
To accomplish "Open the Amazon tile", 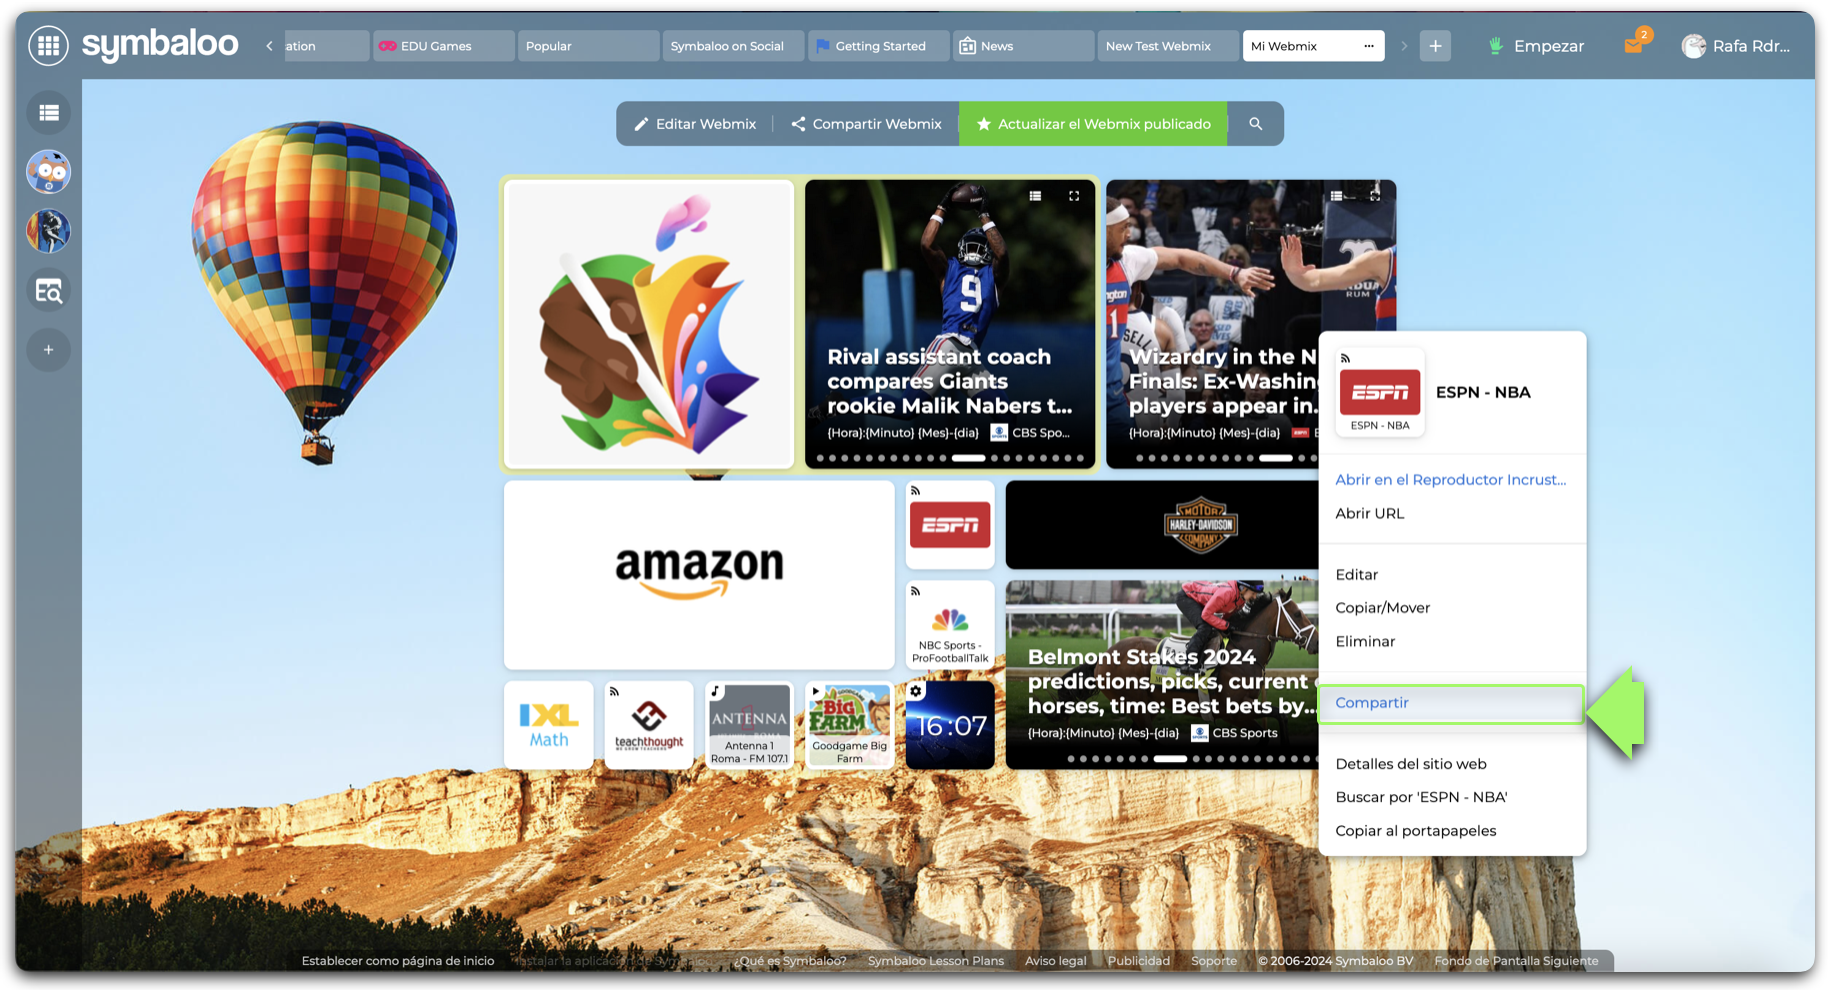I will [x=699, y=575].
